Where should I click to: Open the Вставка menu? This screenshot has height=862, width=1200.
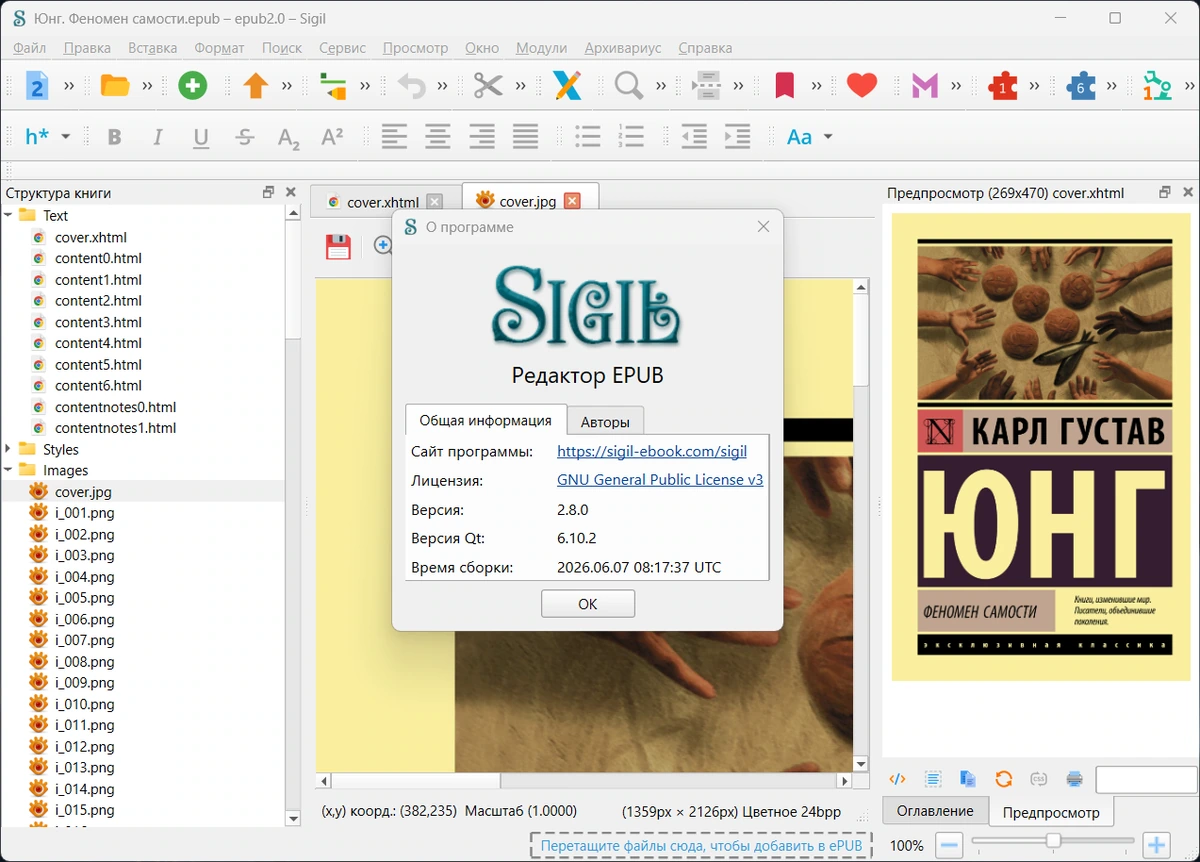153,47
